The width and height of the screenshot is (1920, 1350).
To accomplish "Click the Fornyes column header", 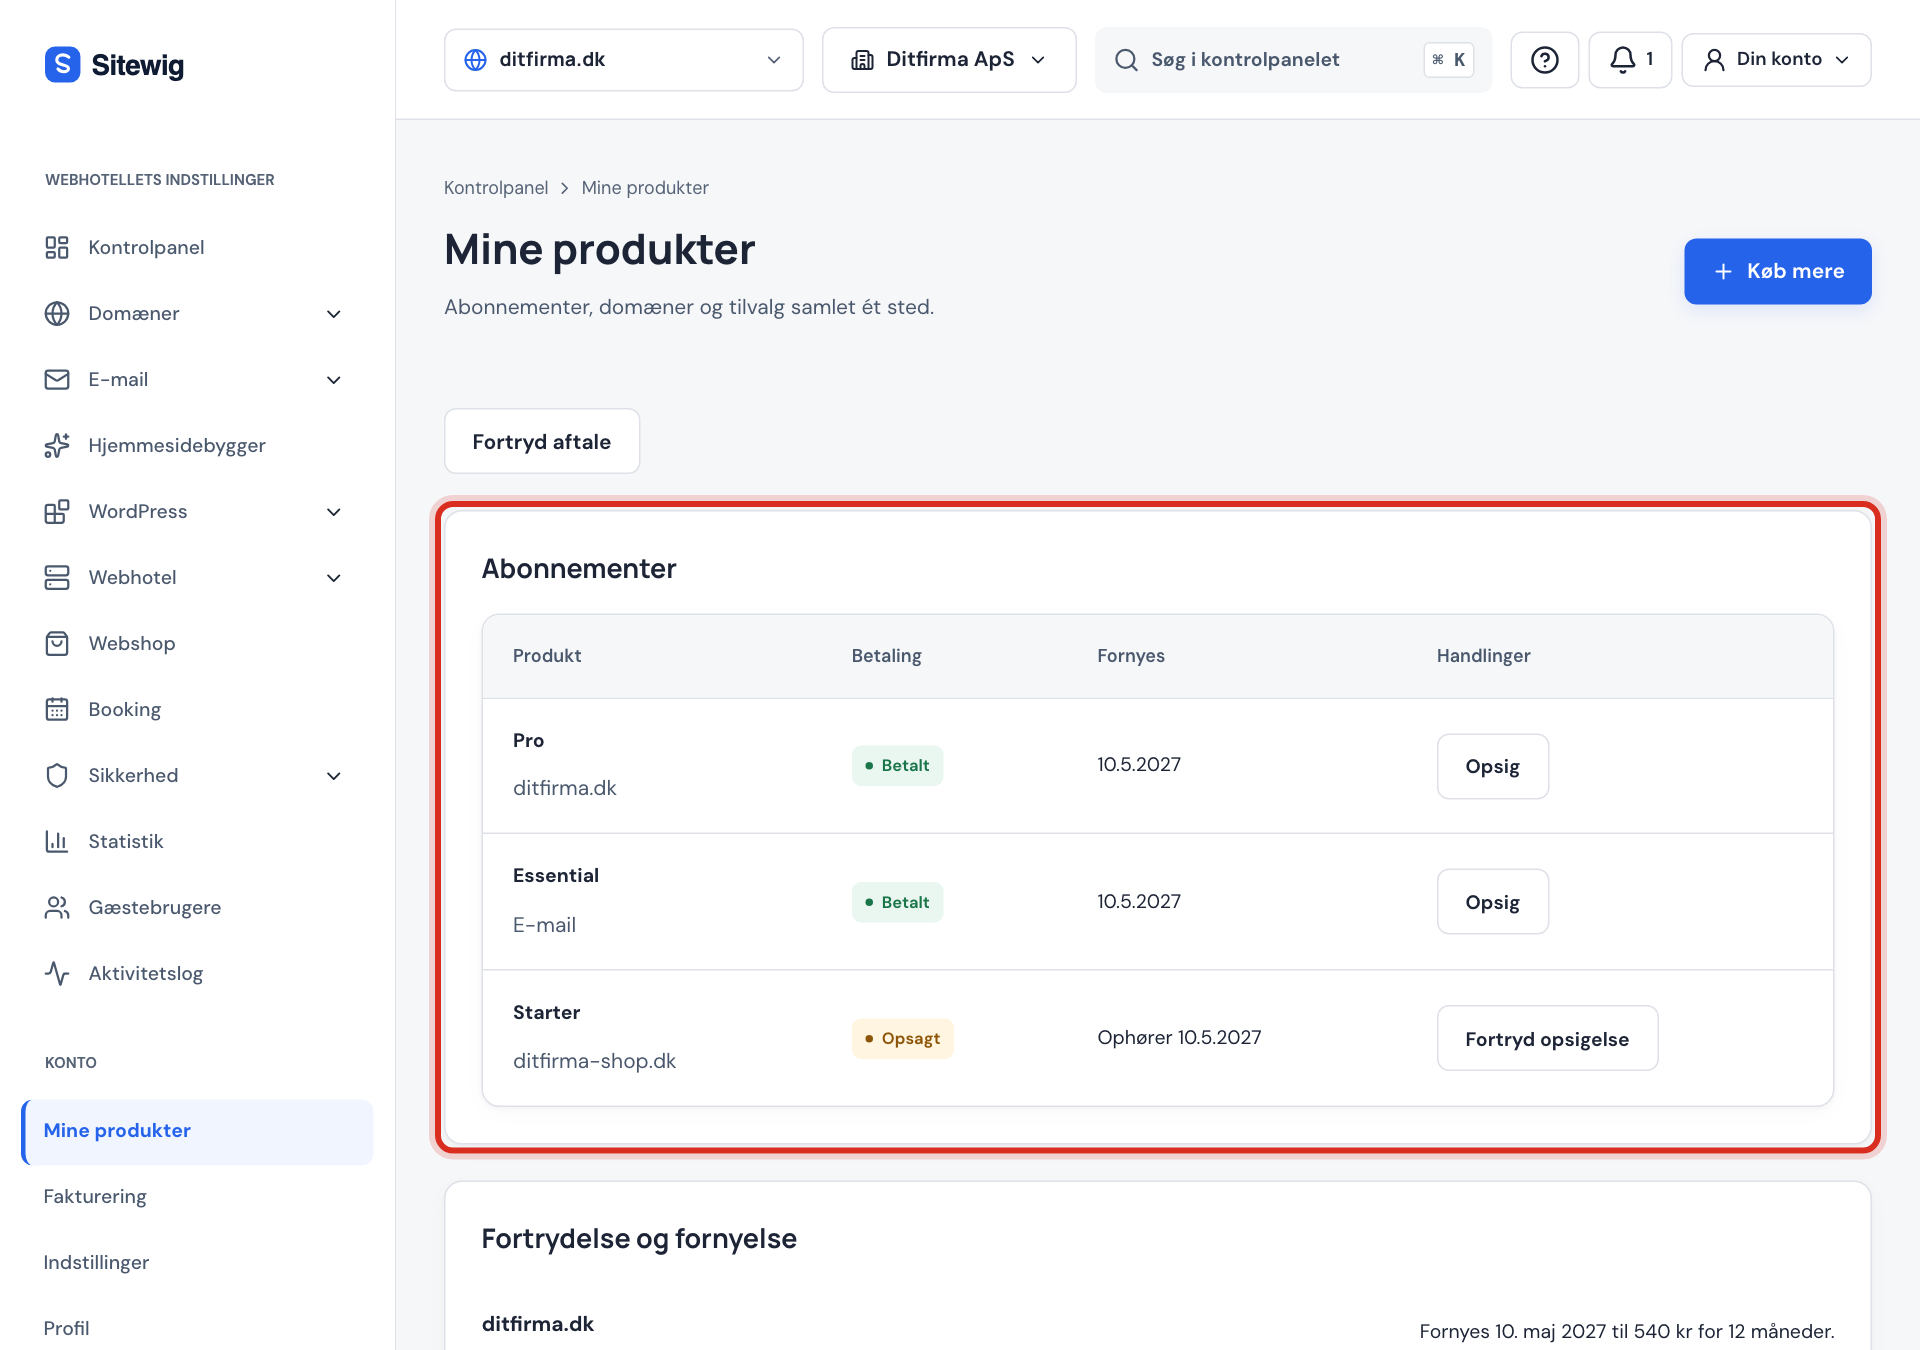I will (1131, 656).
